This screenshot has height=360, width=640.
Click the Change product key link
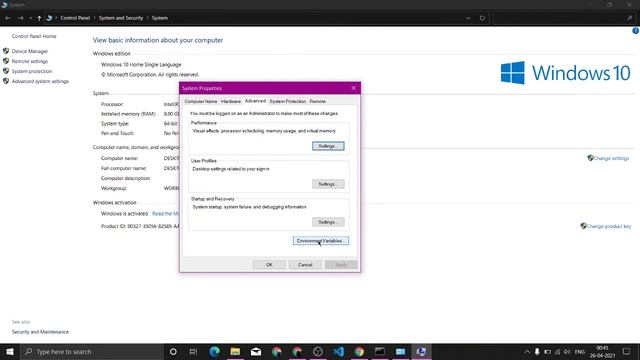609,226
